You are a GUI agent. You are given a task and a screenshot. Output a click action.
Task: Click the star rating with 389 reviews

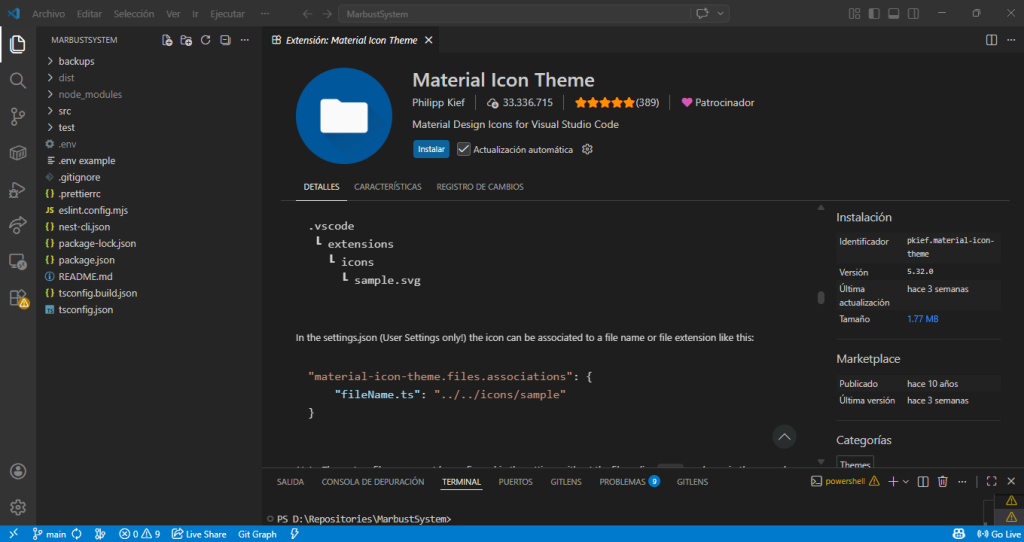point(617,103)
